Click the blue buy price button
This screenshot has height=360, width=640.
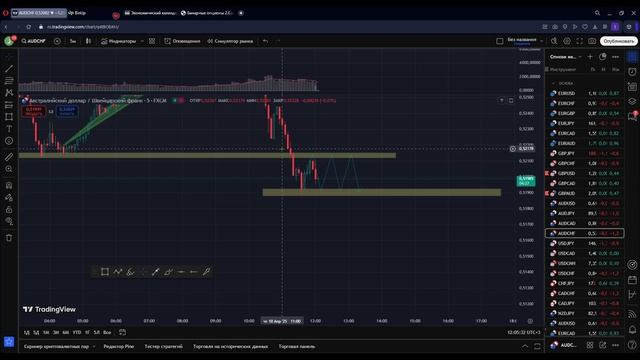67,111
